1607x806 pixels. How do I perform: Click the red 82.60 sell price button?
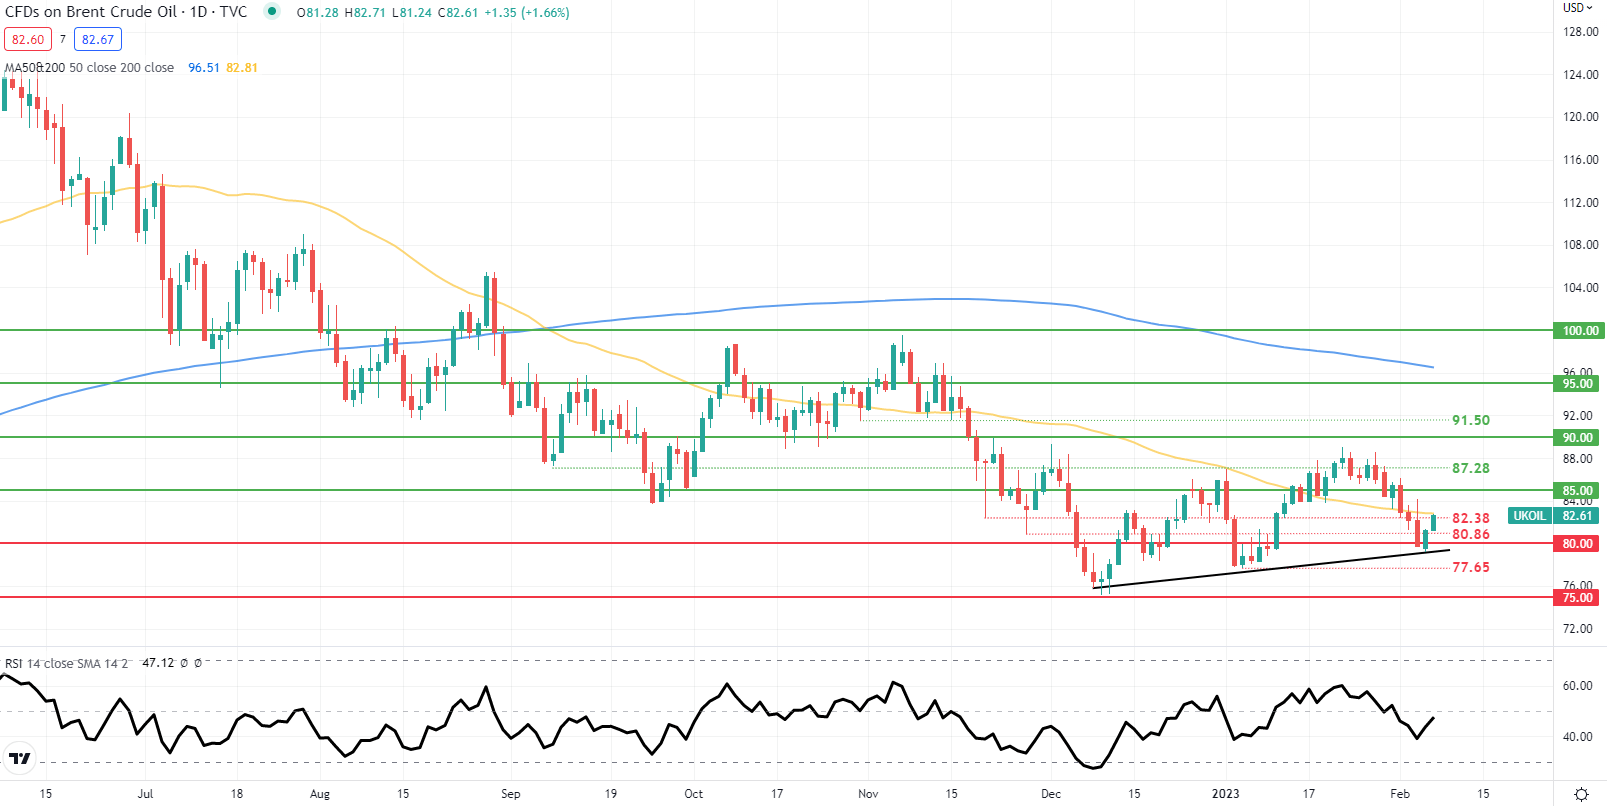pos(28,39)
